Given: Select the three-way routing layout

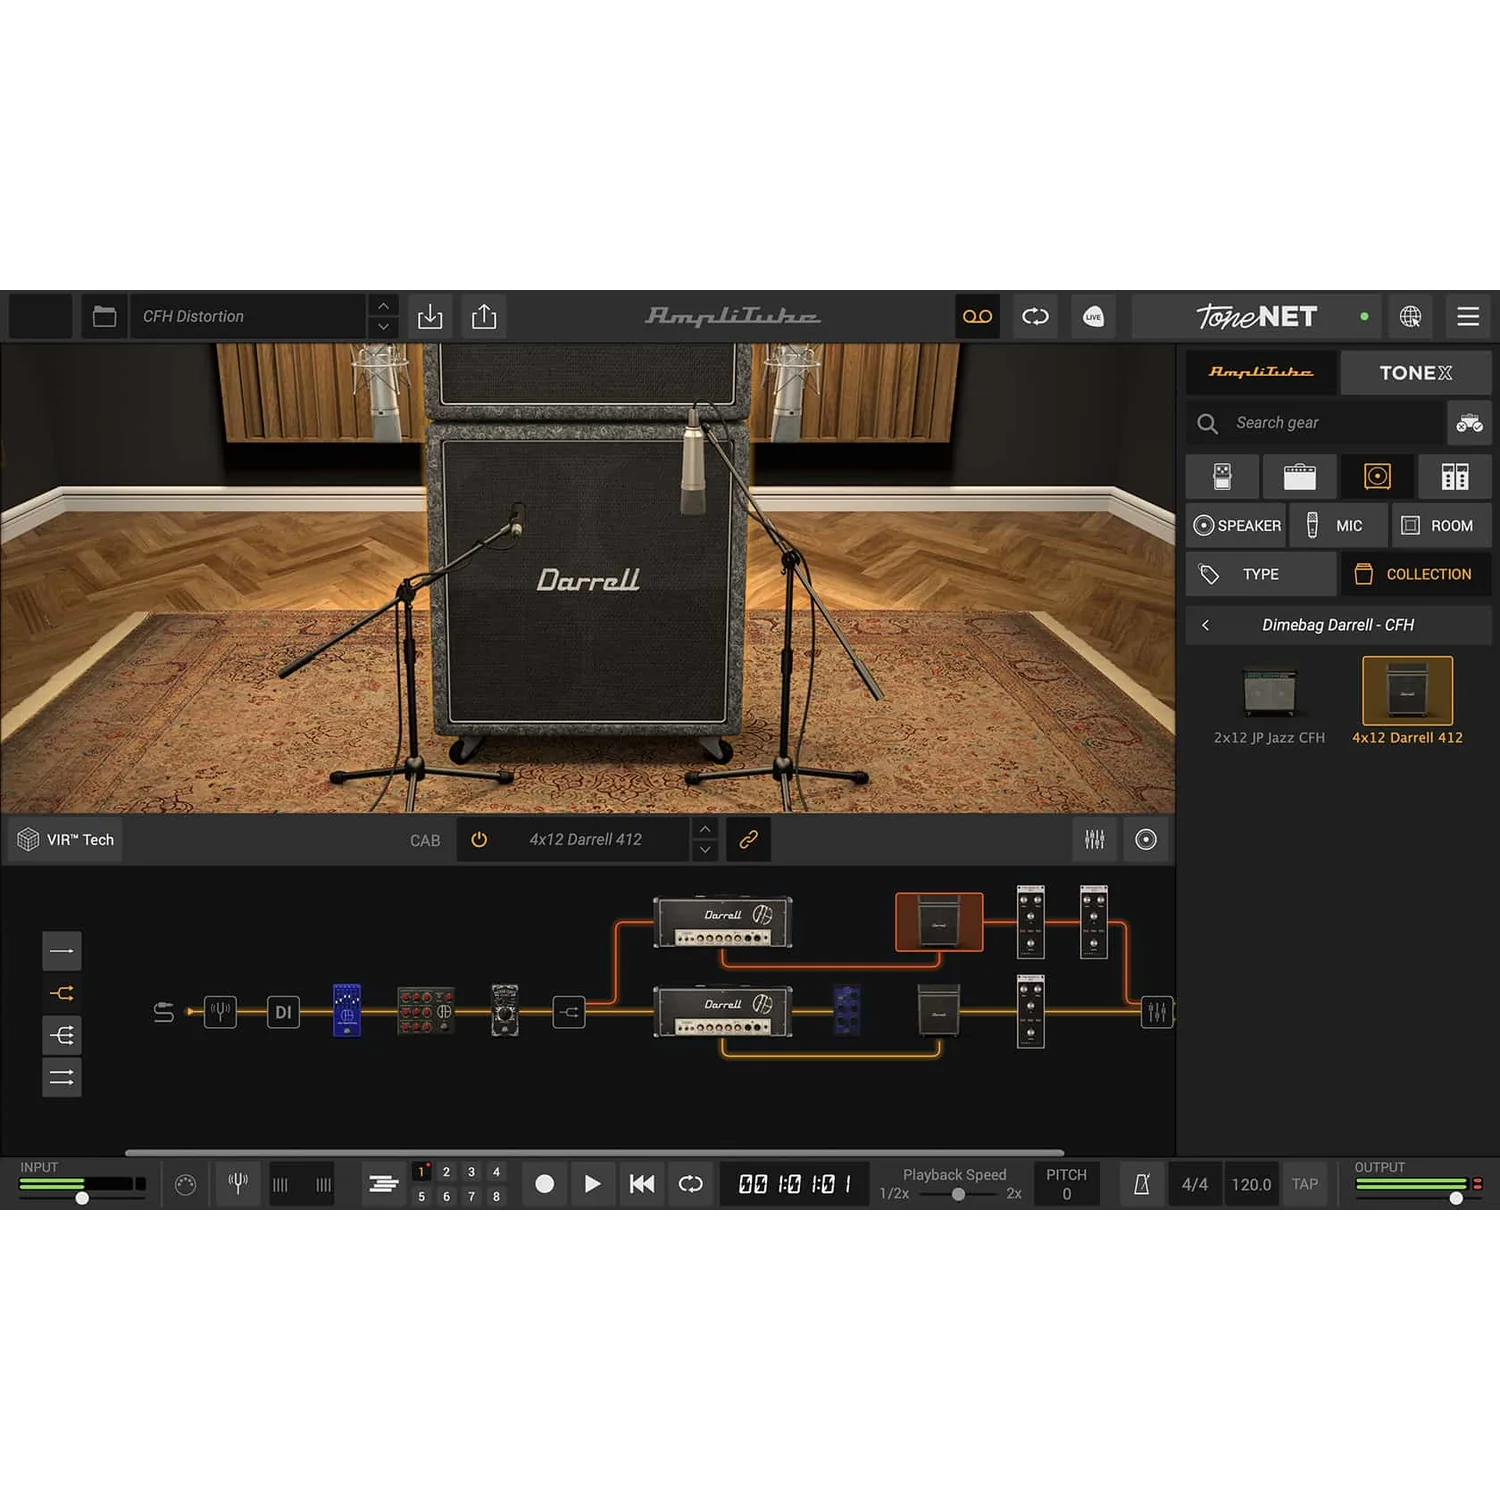Looking at the screenshot, I should click(x=62, y=1035).
